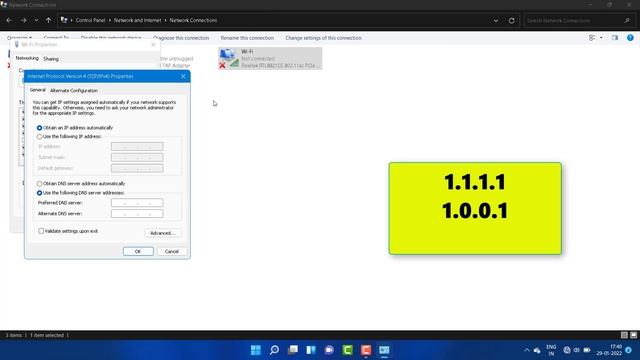Screen dimensions: 640x360
Task: Open the General tab in IPv4 Properties
Action: pyautogui.click(x=37, y=90)
